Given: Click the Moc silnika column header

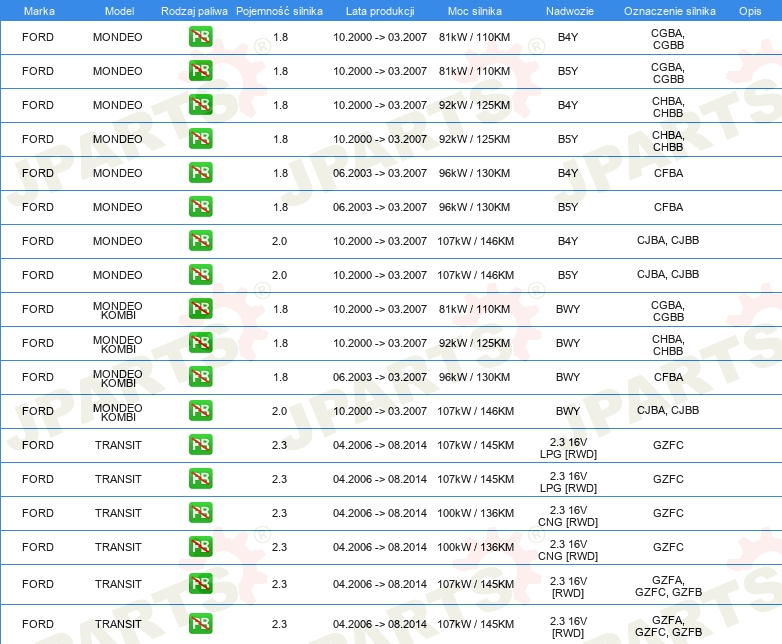Looking at the screenshot, I should pos(475,11).
